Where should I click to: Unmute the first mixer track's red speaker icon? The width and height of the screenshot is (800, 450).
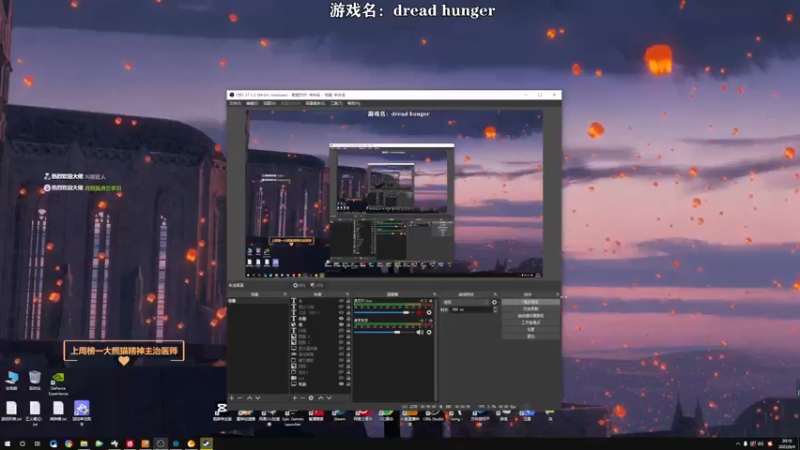click(419, 312)
